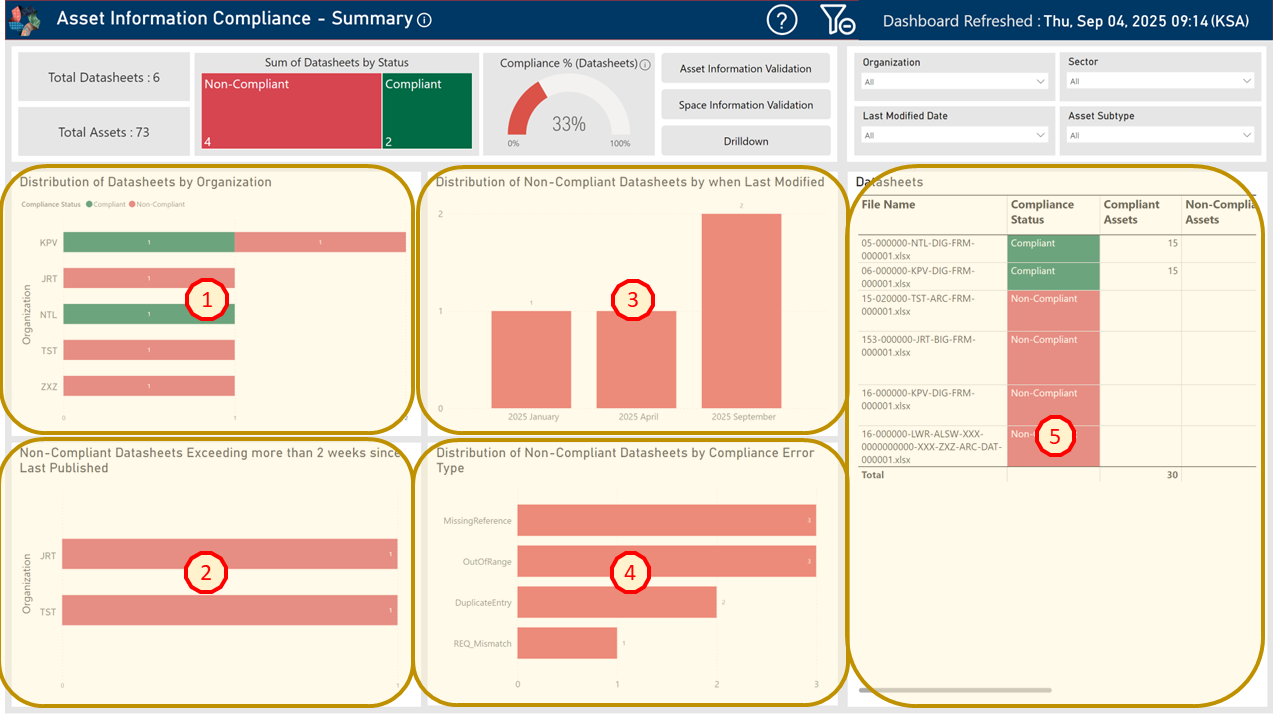Click numbered marker 4 on Error Type chart

click(630, 573)
